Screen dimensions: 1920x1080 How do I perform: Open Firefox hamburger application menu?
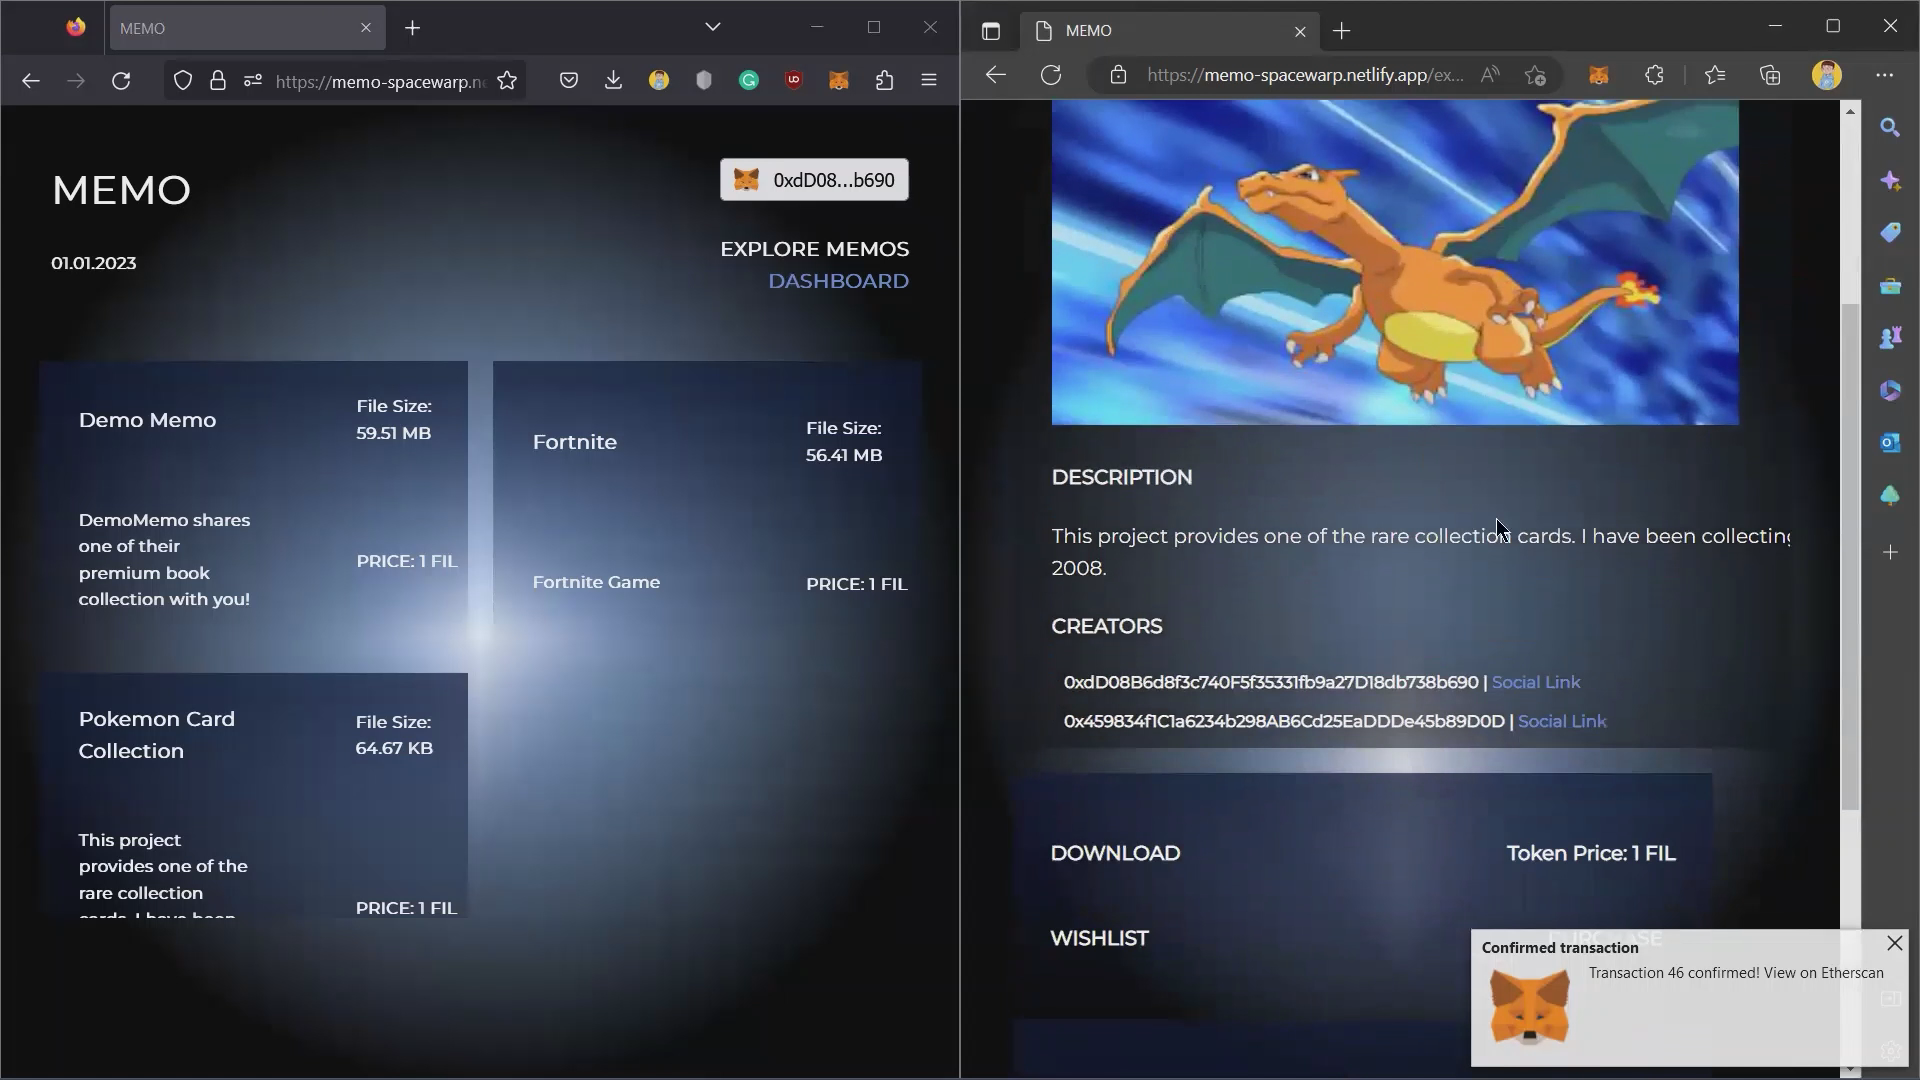[x=929, y=81]
